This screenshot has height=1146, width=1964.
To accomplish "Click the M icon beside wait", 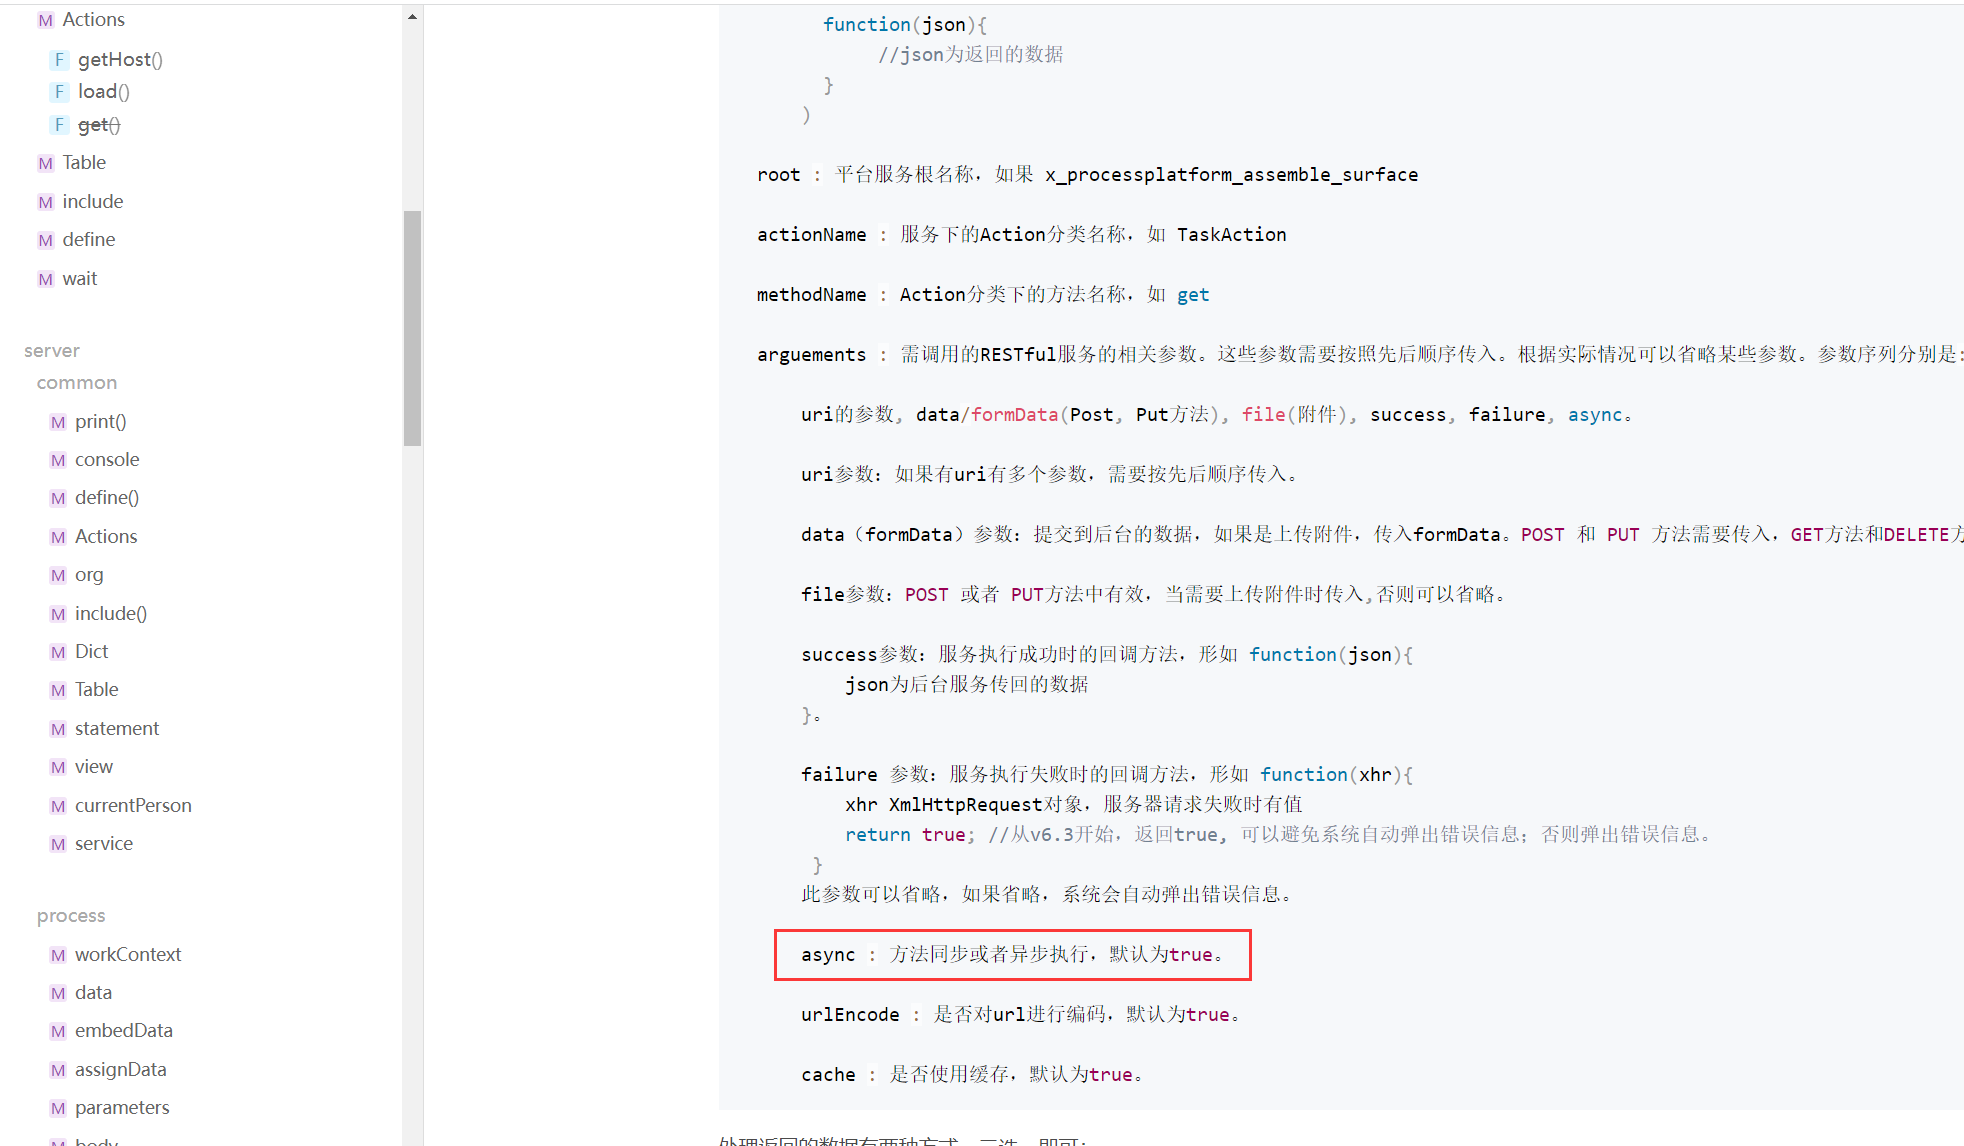I will pyautogui.click(x=45, y=279).
